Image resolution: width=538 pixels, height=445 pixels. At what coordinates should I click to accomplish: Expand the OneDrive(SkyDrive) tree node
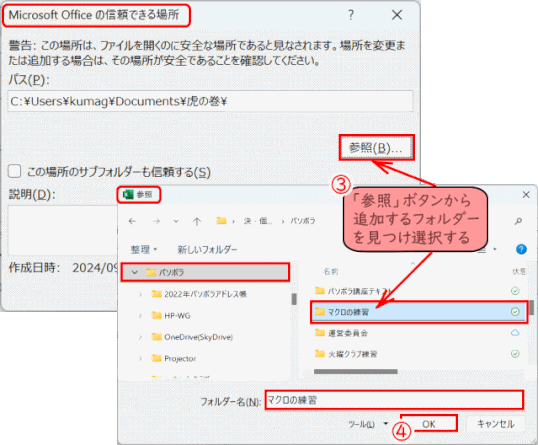(x=140, y=337)
